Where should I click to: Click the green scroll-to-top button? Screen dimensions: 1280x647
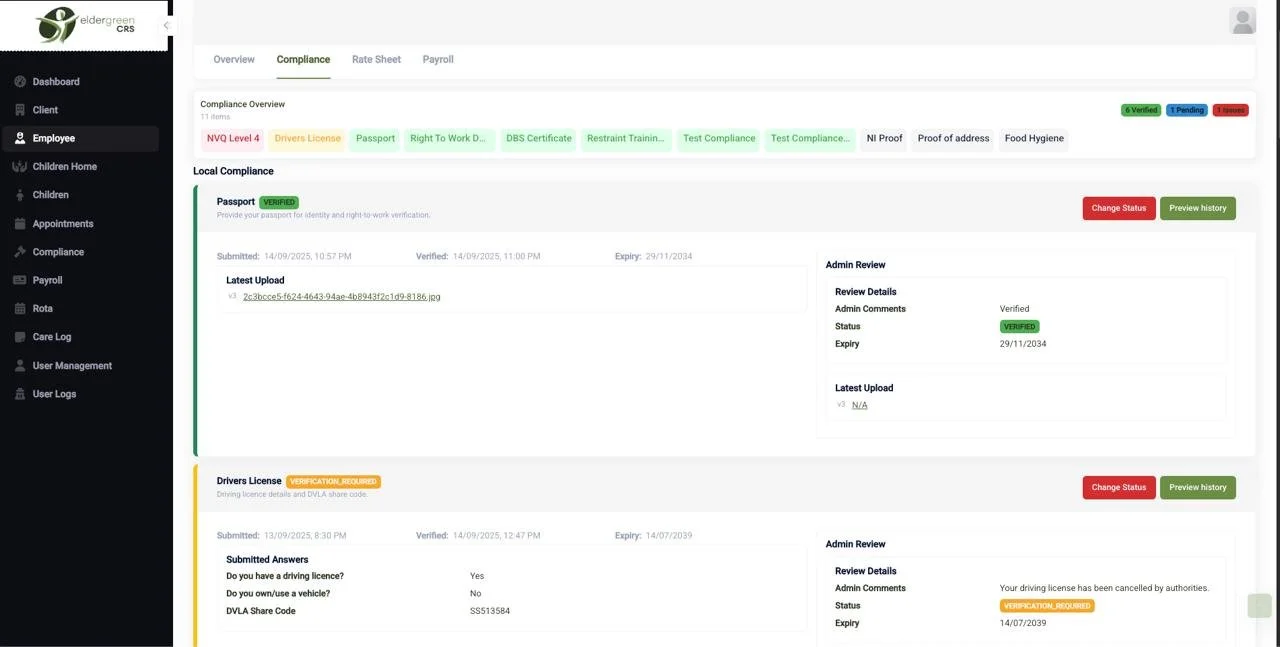point(1260,606)
